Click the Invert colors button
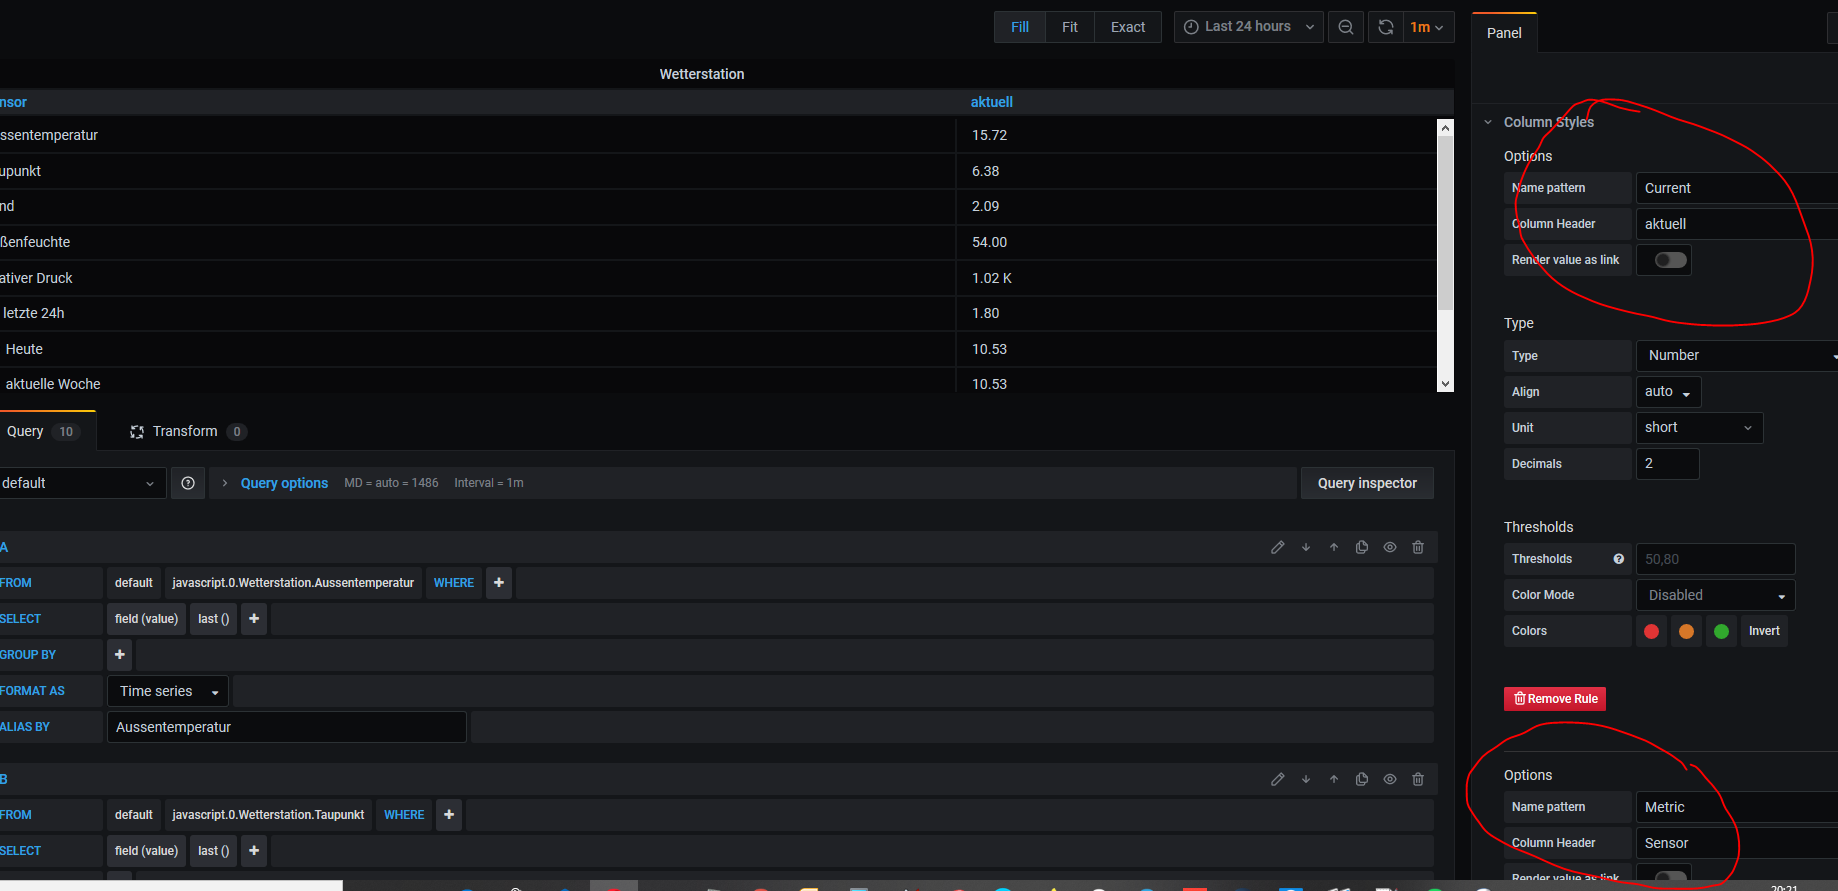The height and width of the screenshot is (891, 1838). point(1764,631)
